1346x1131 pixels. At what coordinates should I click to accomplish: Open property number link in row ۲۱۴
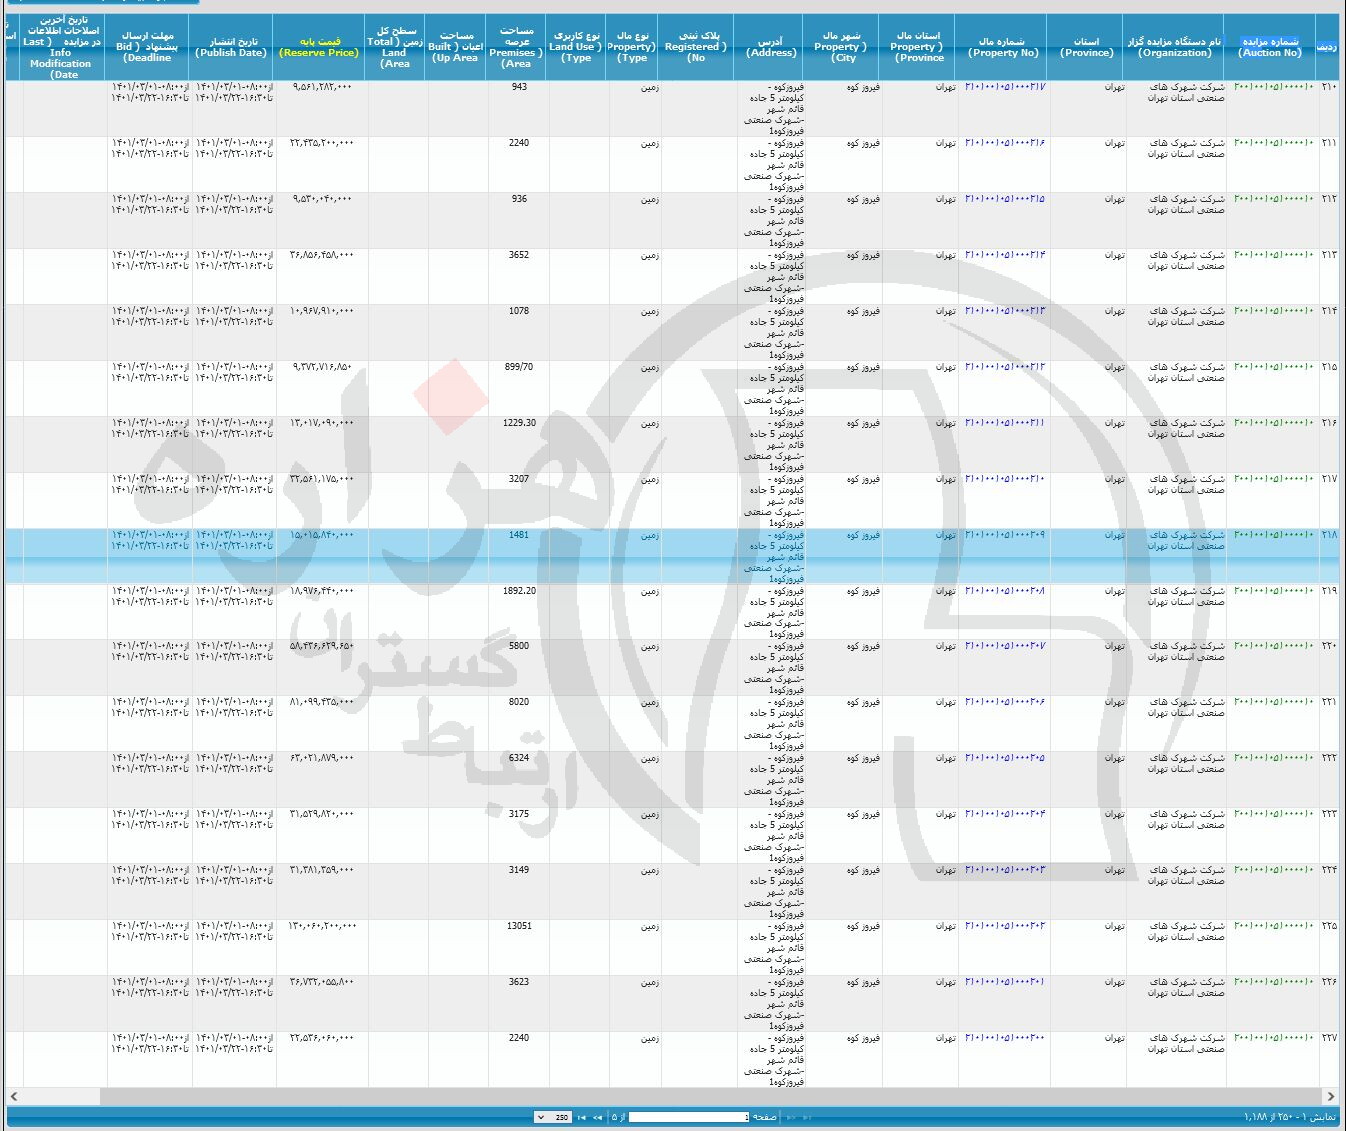coord(1004,311)
